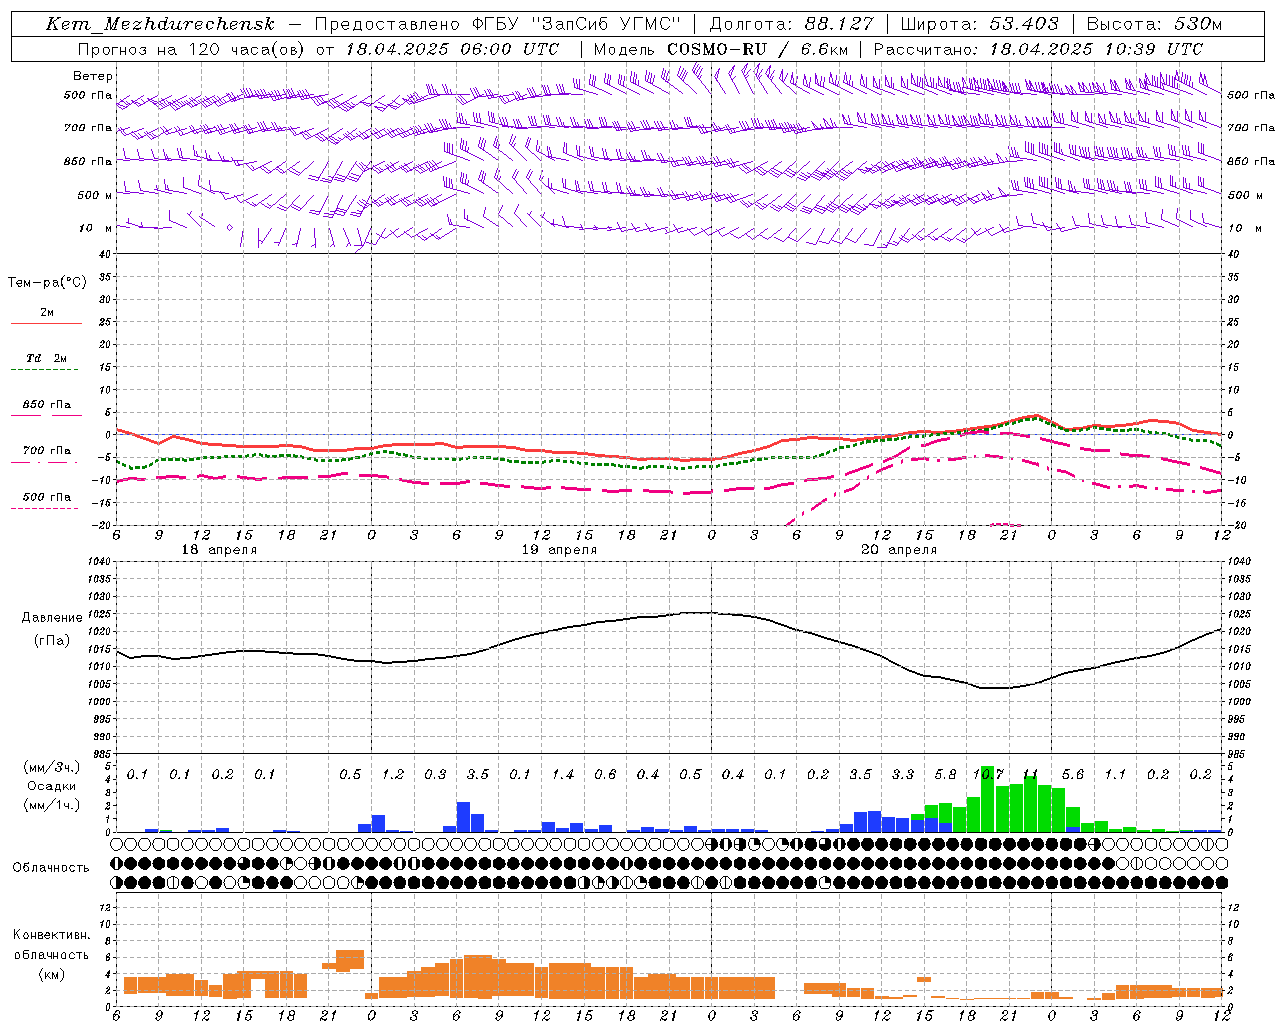Click the date label 18 апреля
Screen dimensions: 1280x1024
coord(219,550)
